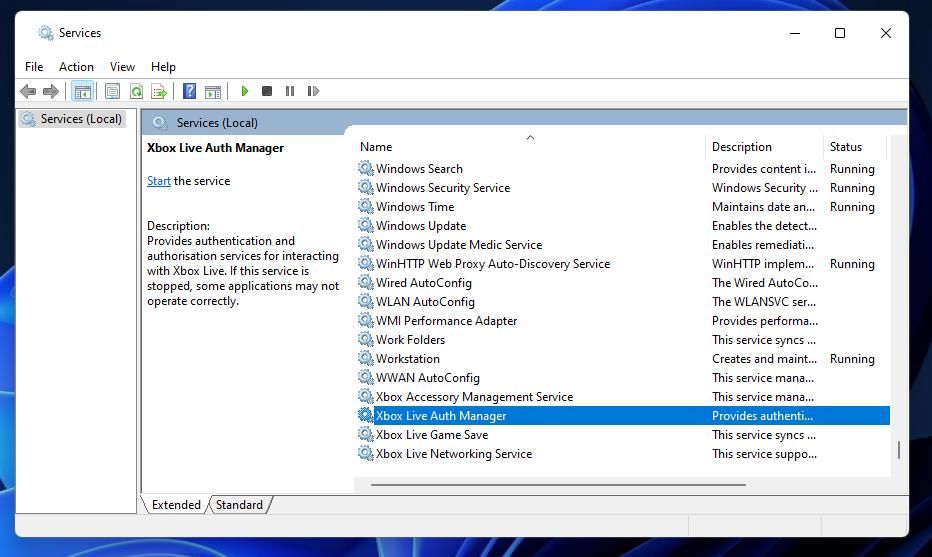
Task: Select WinHTTP Web Proxy Auto-Discovery Service row
Action: [622, 264]
